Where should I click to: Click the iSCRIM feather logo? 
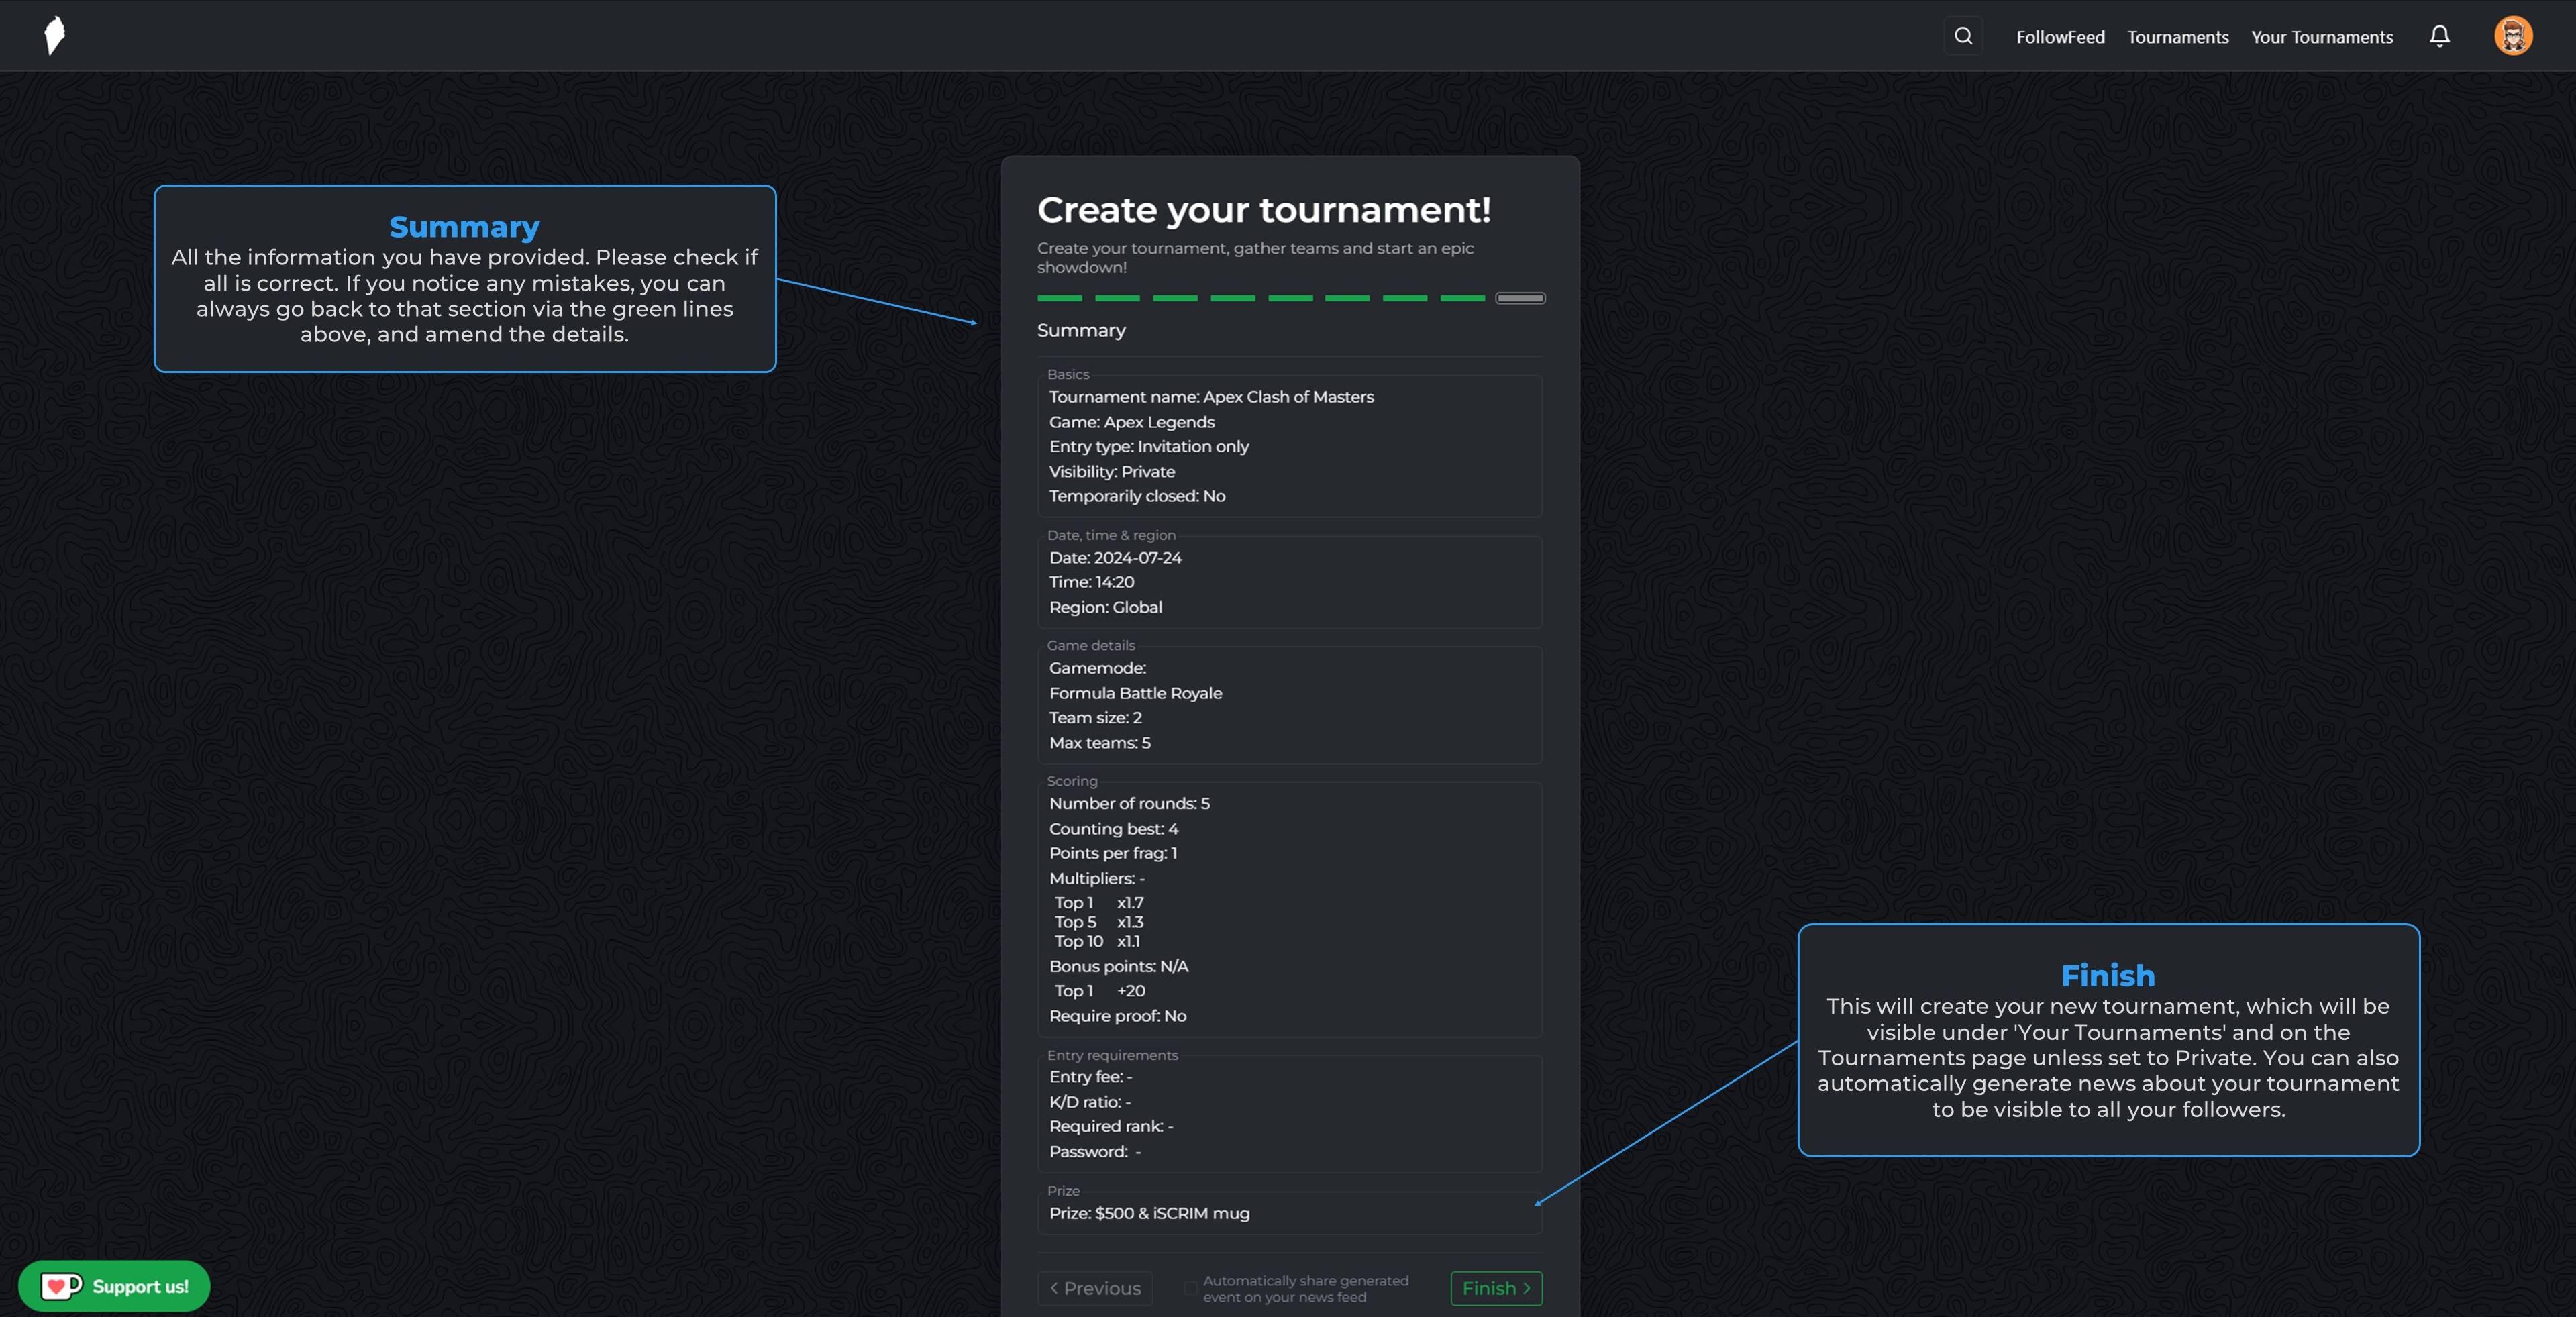click(x=55, y=36)
